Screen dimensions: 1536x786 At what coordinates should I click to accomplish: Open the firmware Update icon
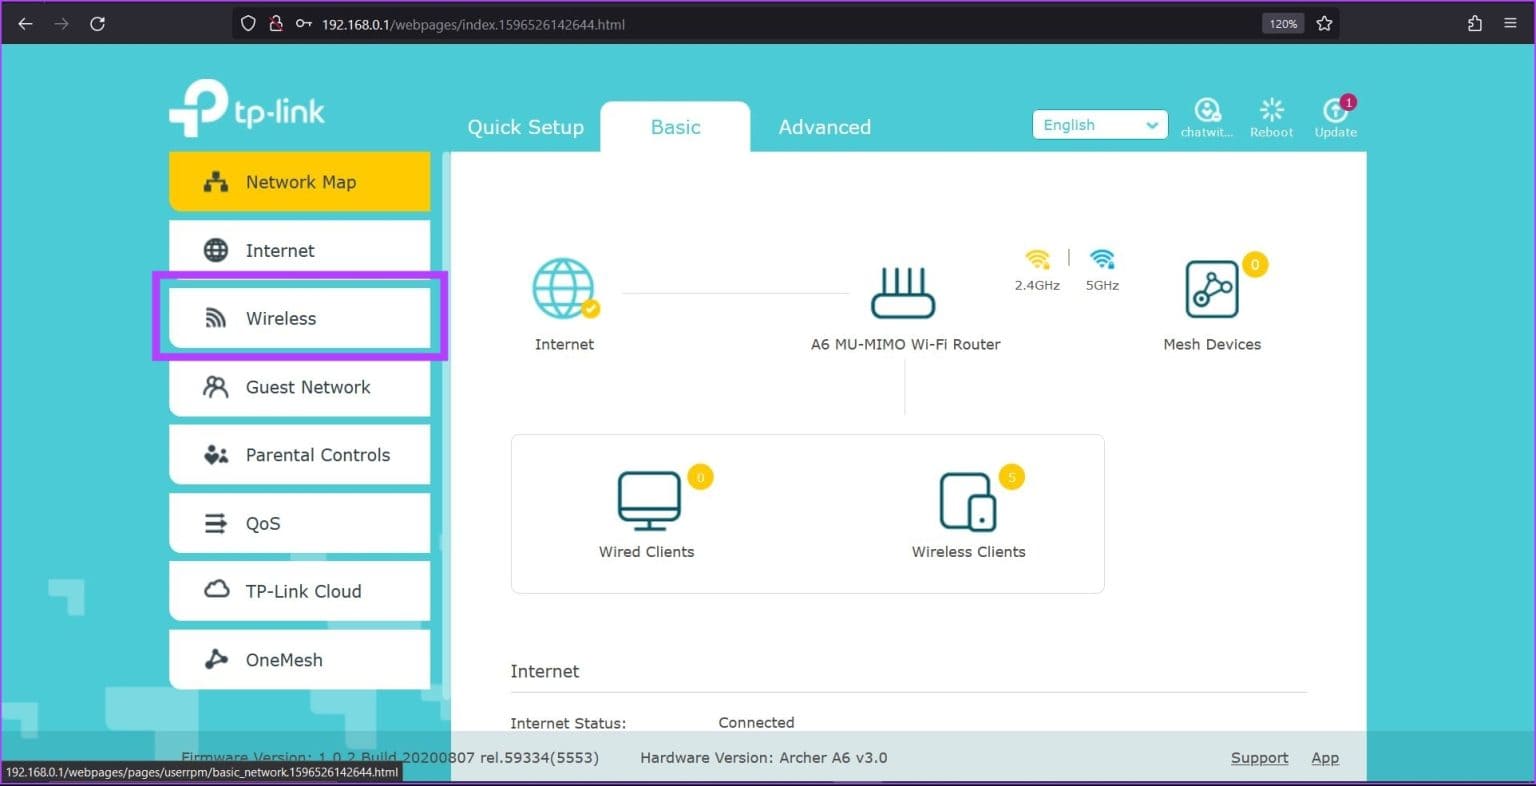pyautogui.click(x=1335, y=111)
